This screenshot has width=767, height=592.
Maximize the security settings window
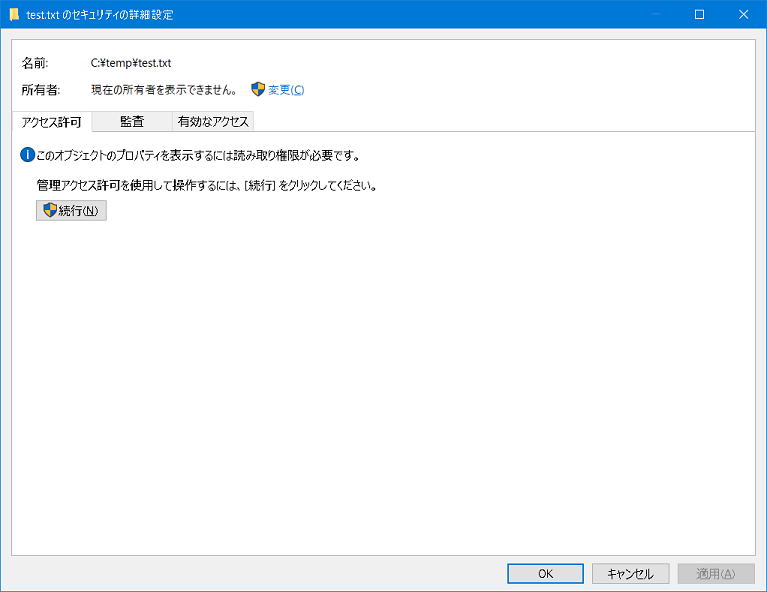[x=699, y=14]
